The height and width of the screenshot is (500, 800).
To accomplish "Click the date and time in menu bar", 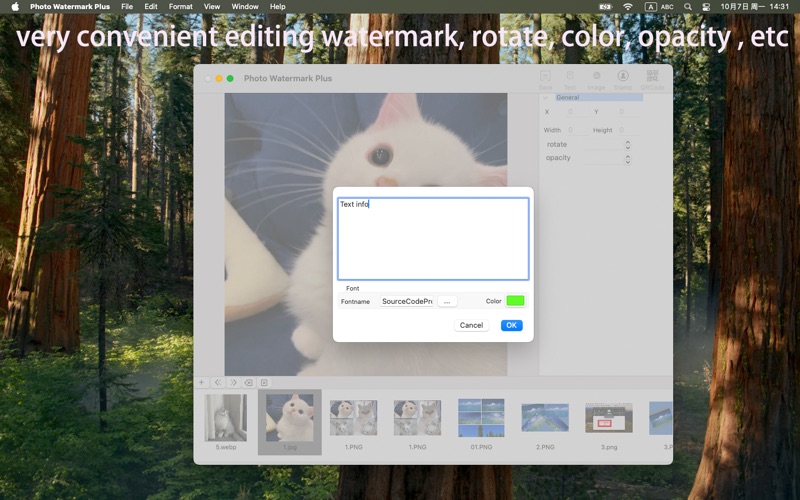I will [x=755, y=7].
